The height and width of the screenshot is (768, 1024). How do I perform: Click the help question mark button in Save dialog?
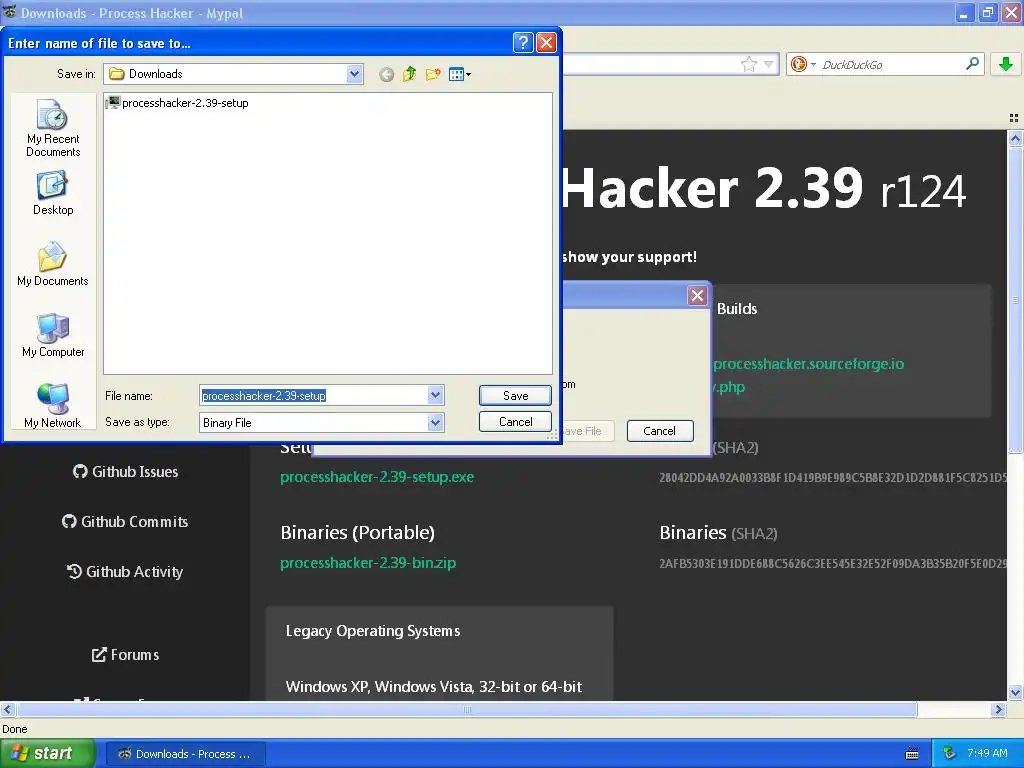pyautogui.click(x=523, y=43)
